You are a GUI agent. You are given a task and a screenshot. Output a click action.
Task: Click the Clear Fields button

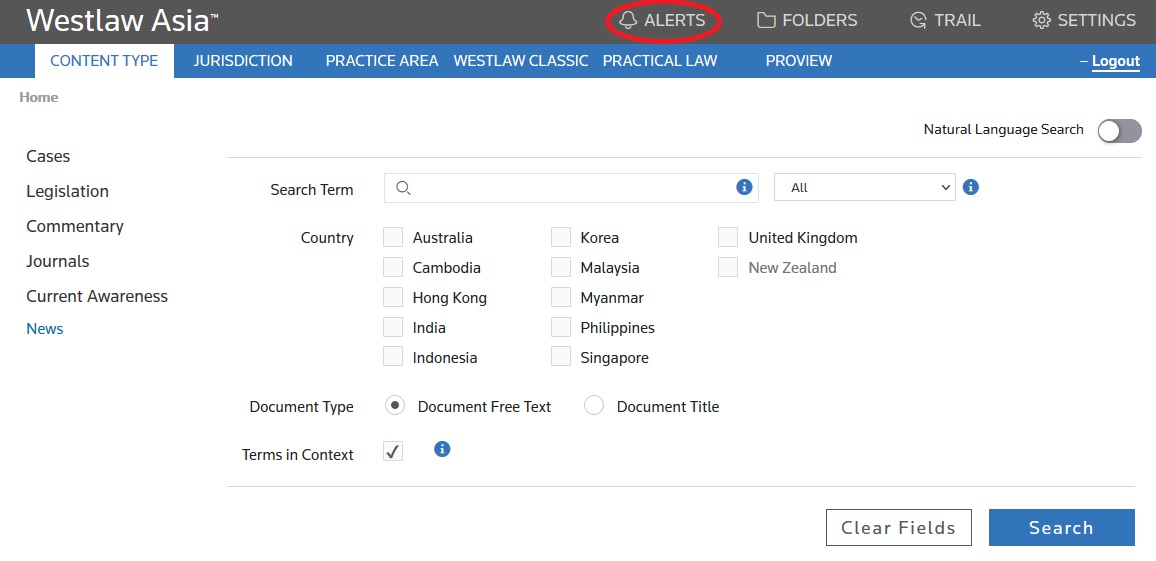point(899,527)
